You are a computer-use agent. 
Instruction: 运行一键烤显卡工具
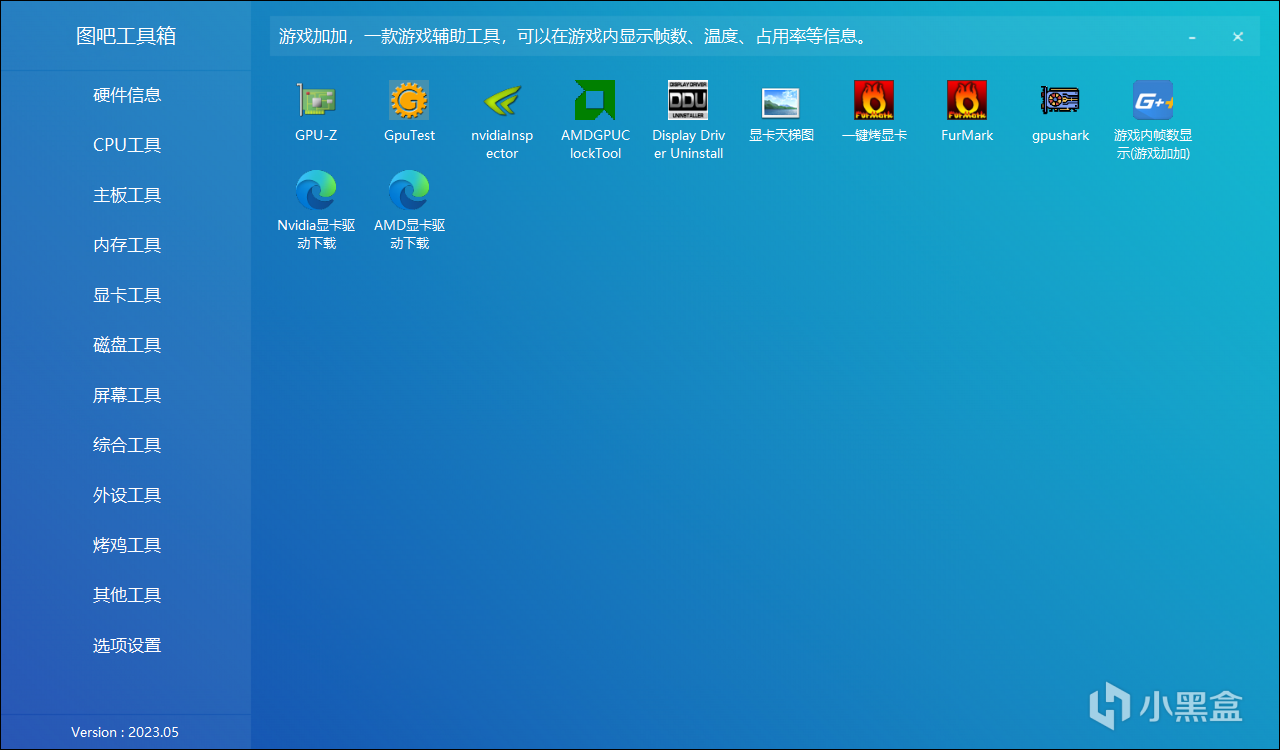874,110
